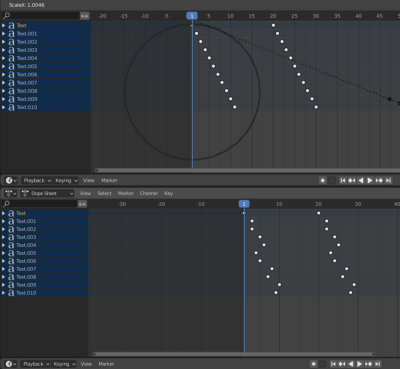Jump to end frame in upper timeline

tap(388, 180)
